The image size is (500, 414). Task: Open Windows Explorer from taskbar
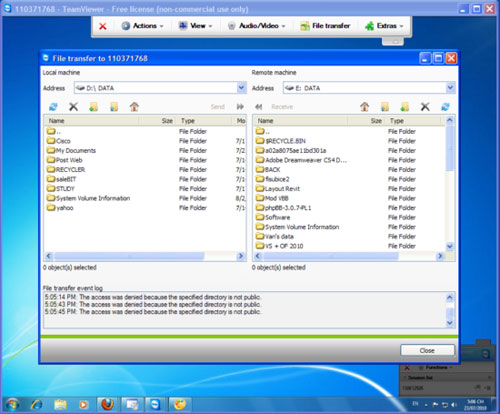pyautogui.click(x=60, y=405)
